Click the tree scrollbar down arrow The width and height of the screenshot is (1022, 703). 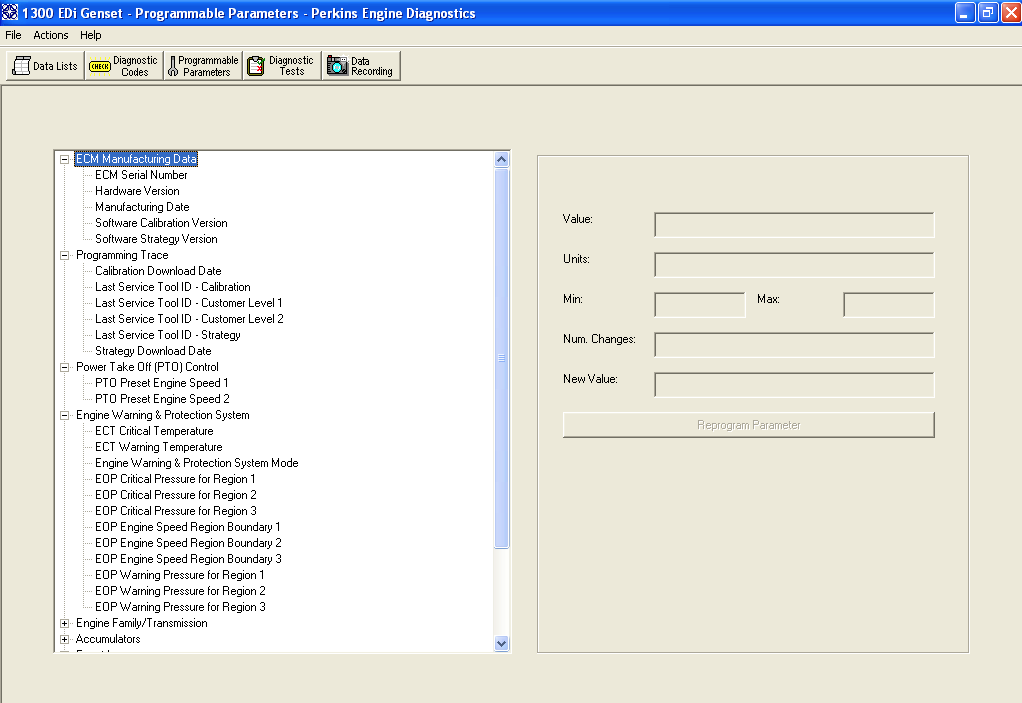(501, 644)
